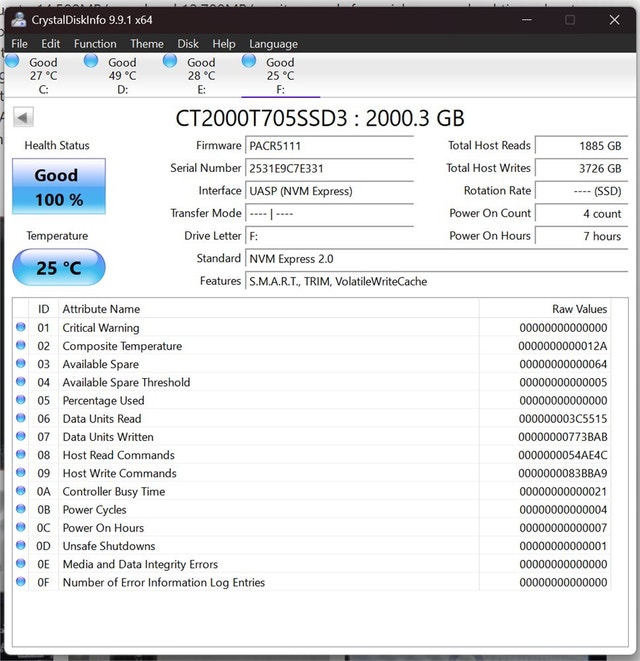Click the Standard field NVM Express 2.0
The height and width of the screenshot is (661, 640).
click(436, 259)
